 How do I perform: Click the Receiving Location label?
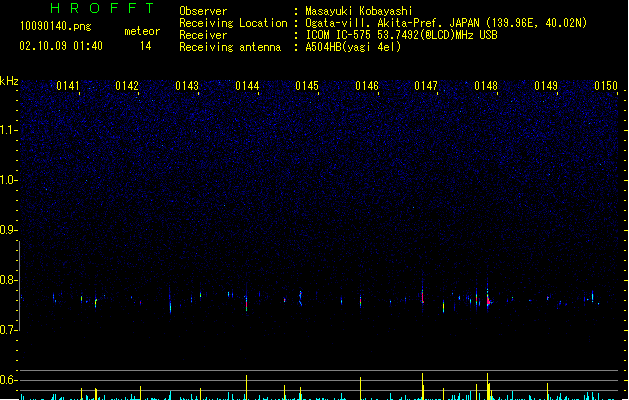tap(233, 23)
